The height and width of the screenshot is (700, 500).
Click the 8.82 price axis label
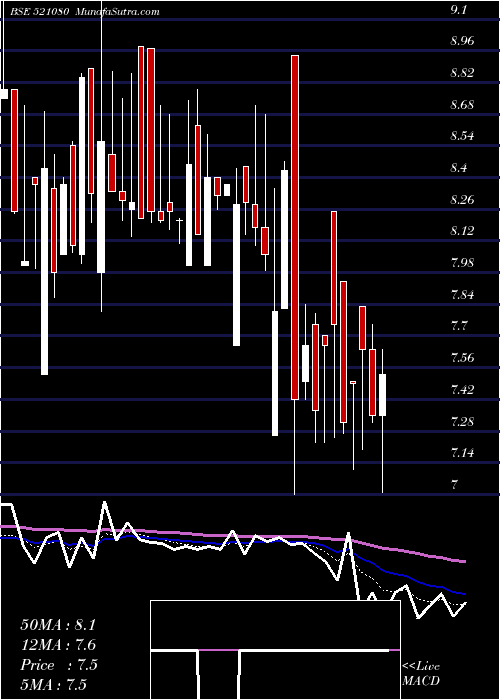tap(462, 73)
